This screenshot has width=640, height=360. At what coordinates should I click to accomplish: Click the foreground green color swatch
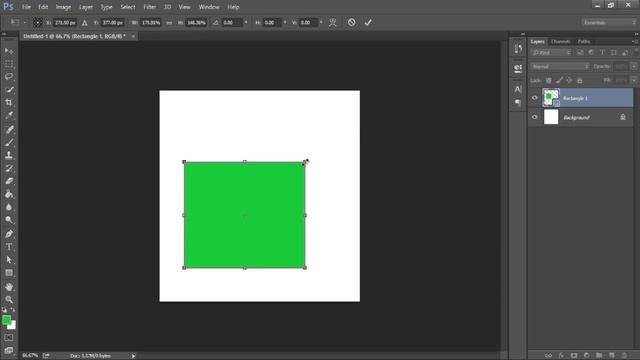click(6, 320)
